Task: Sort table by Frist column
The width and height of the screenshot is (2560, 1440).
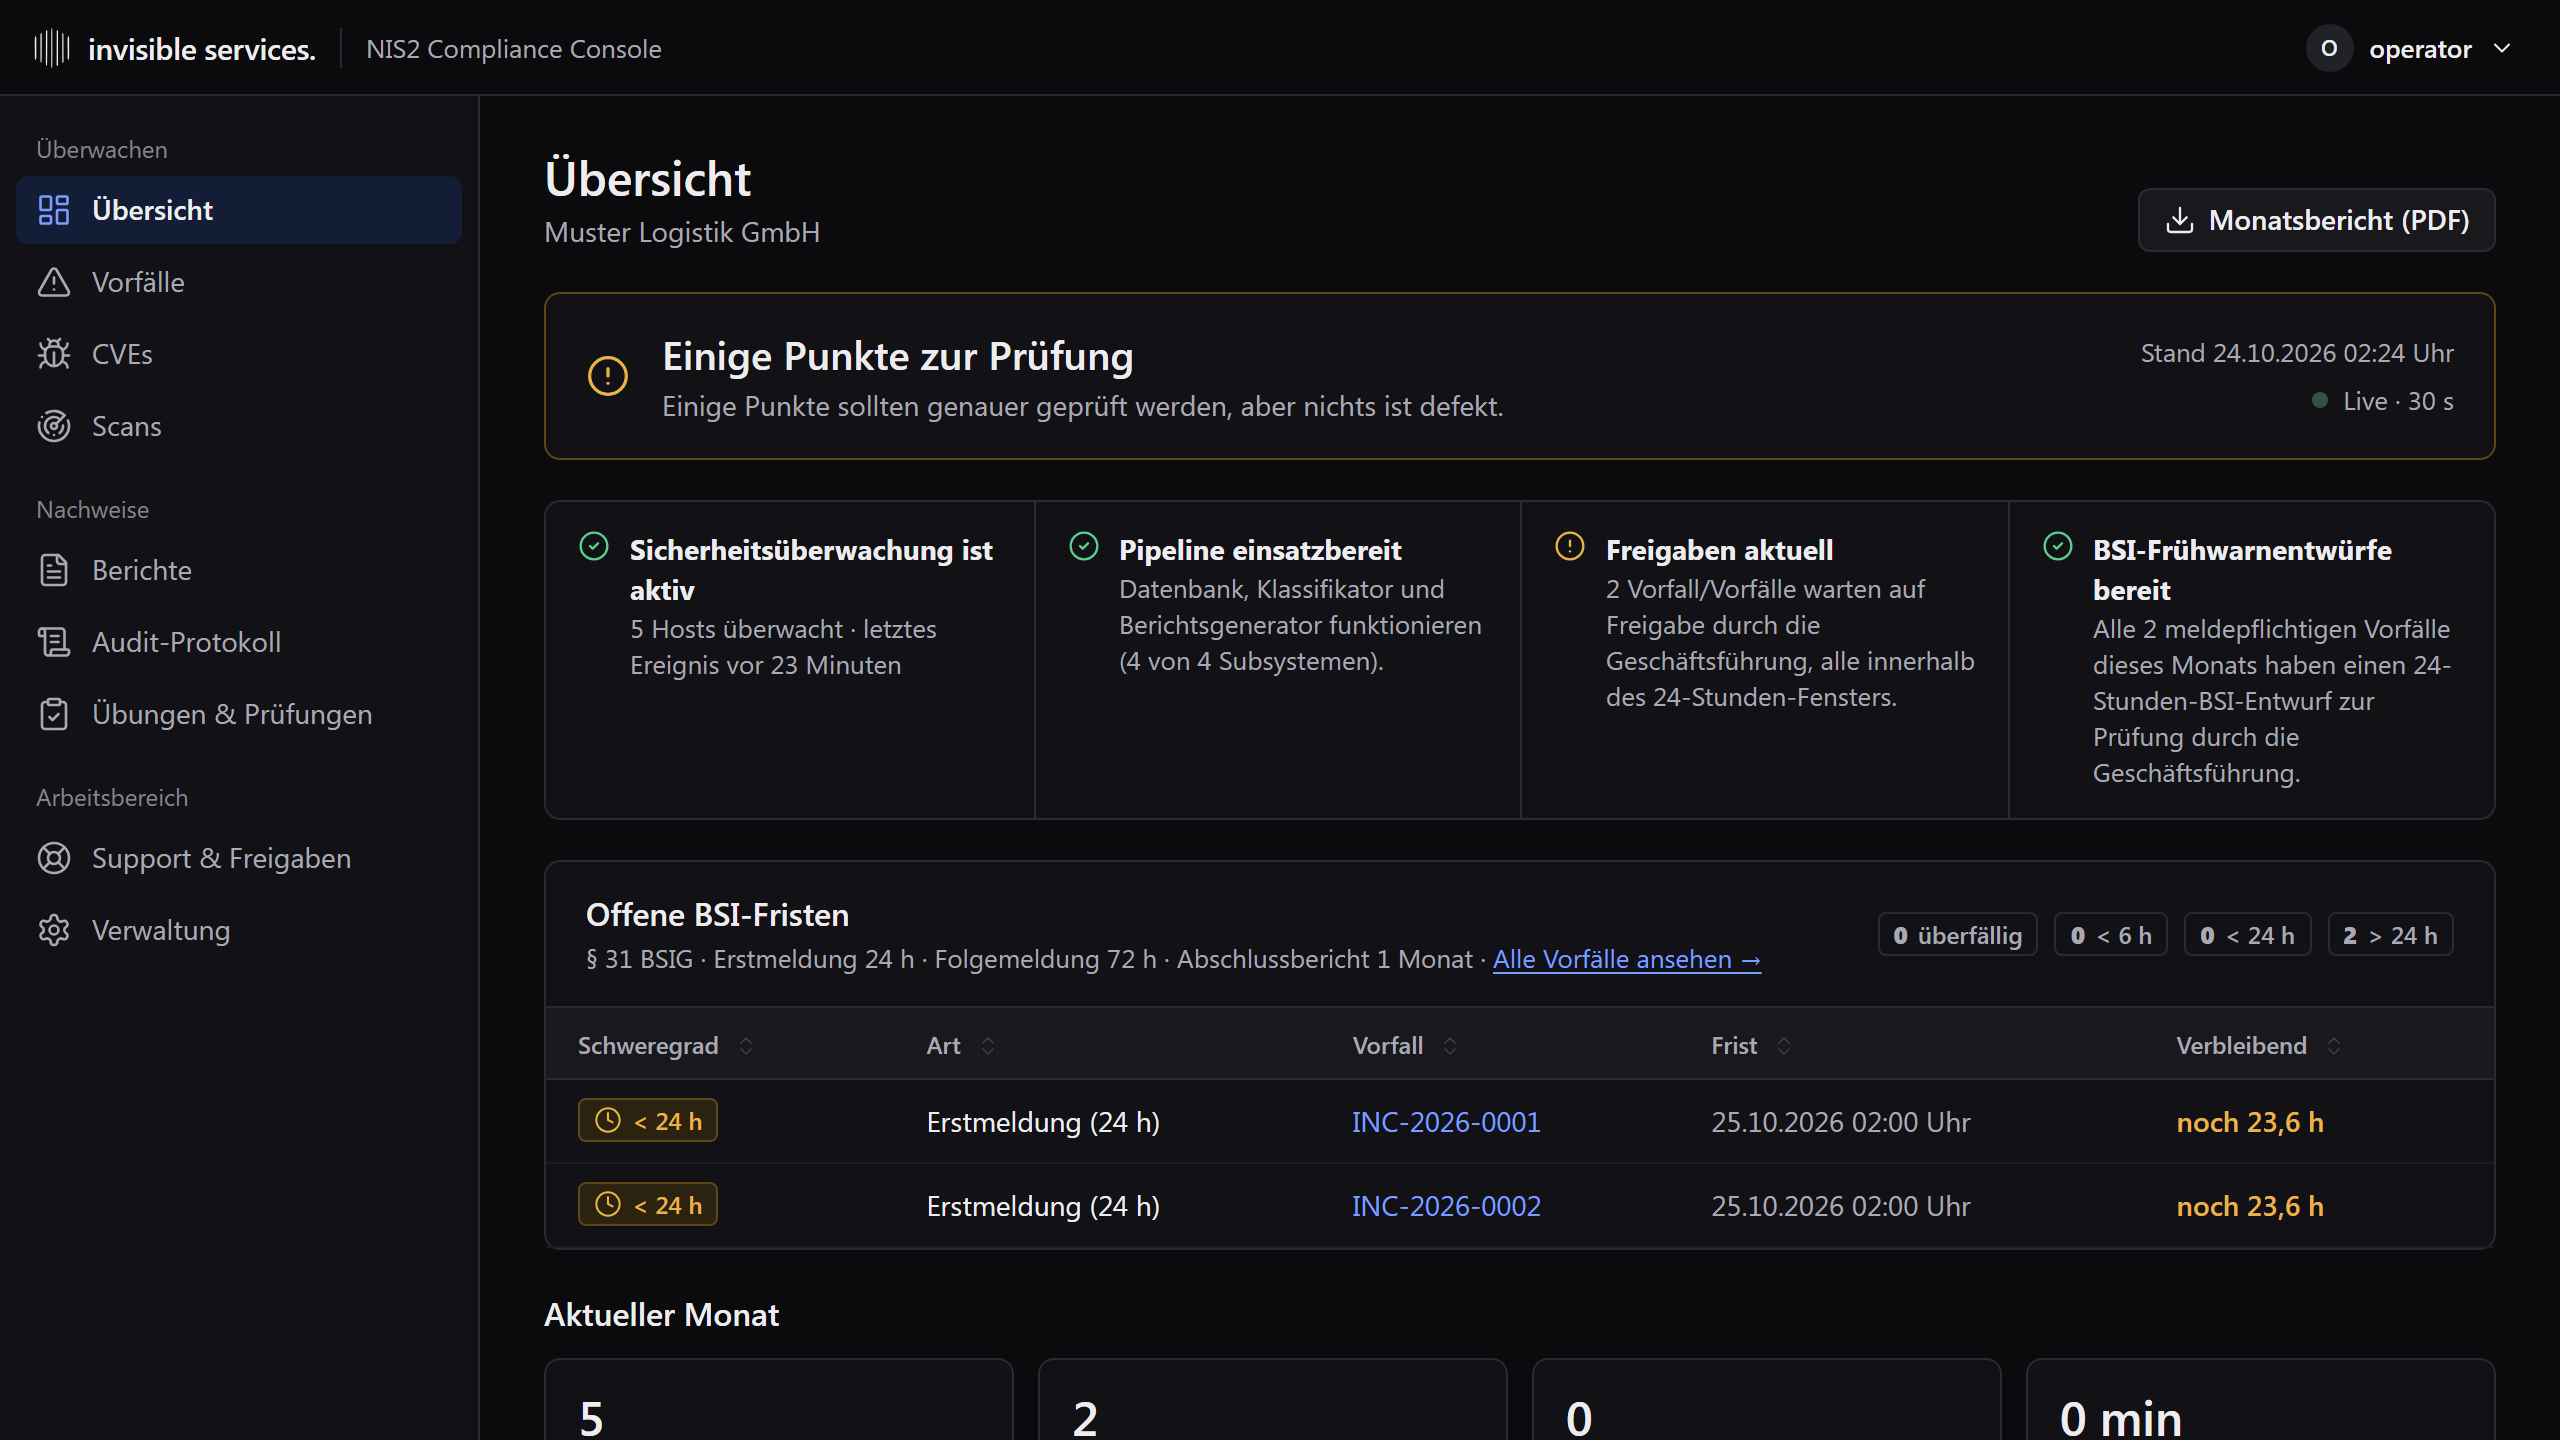Action: pos(1751,1046)
